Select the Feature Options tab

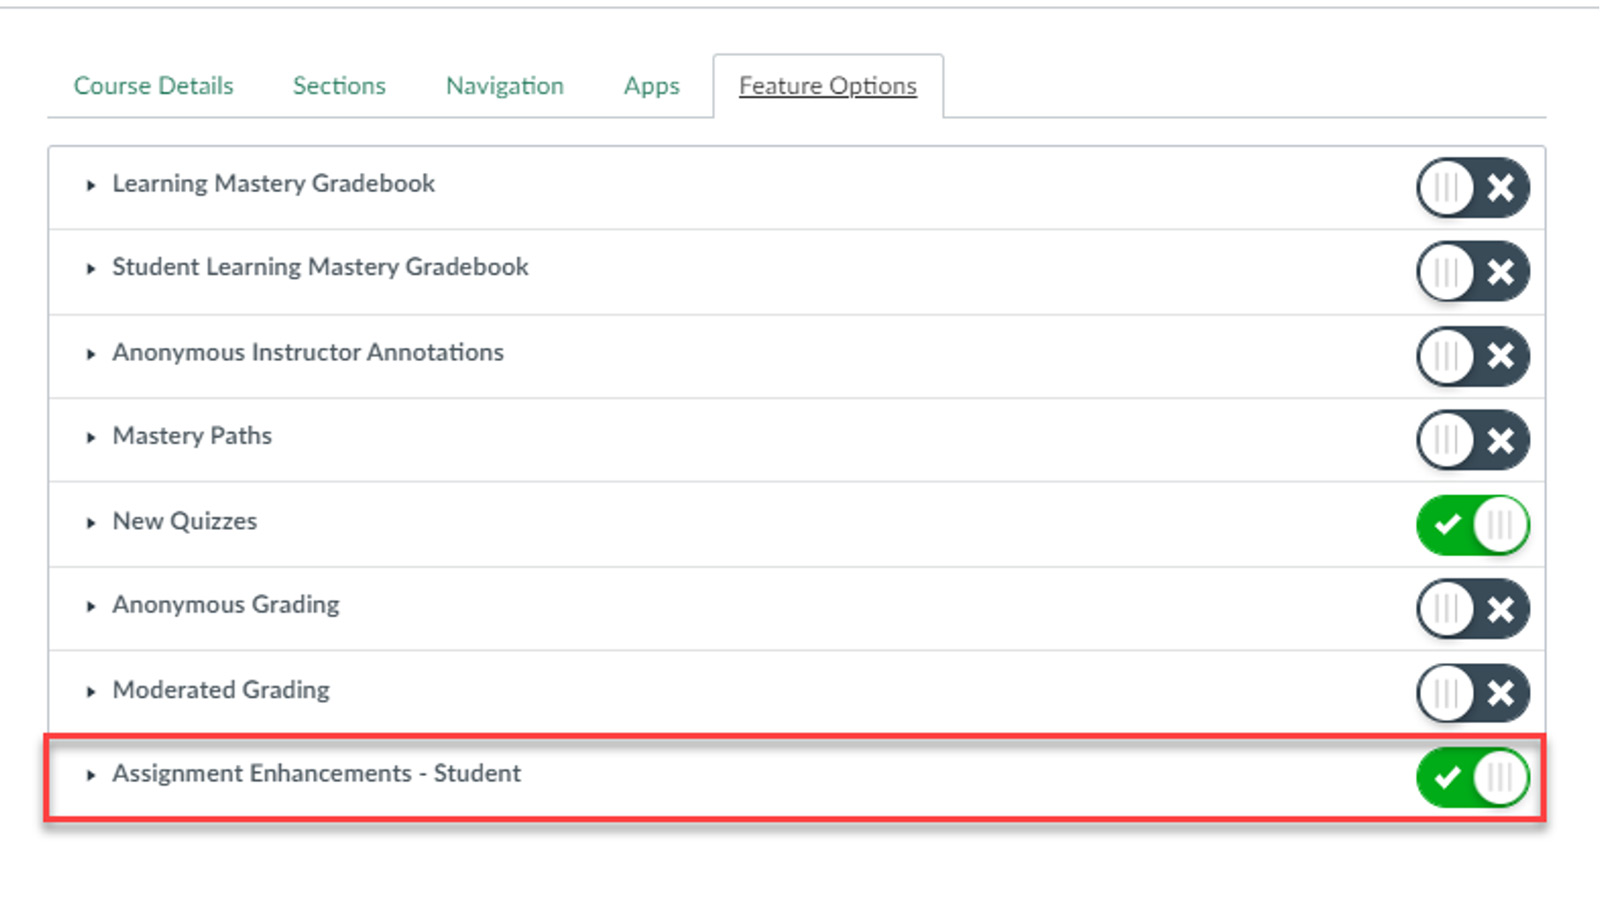pos(827,86)
